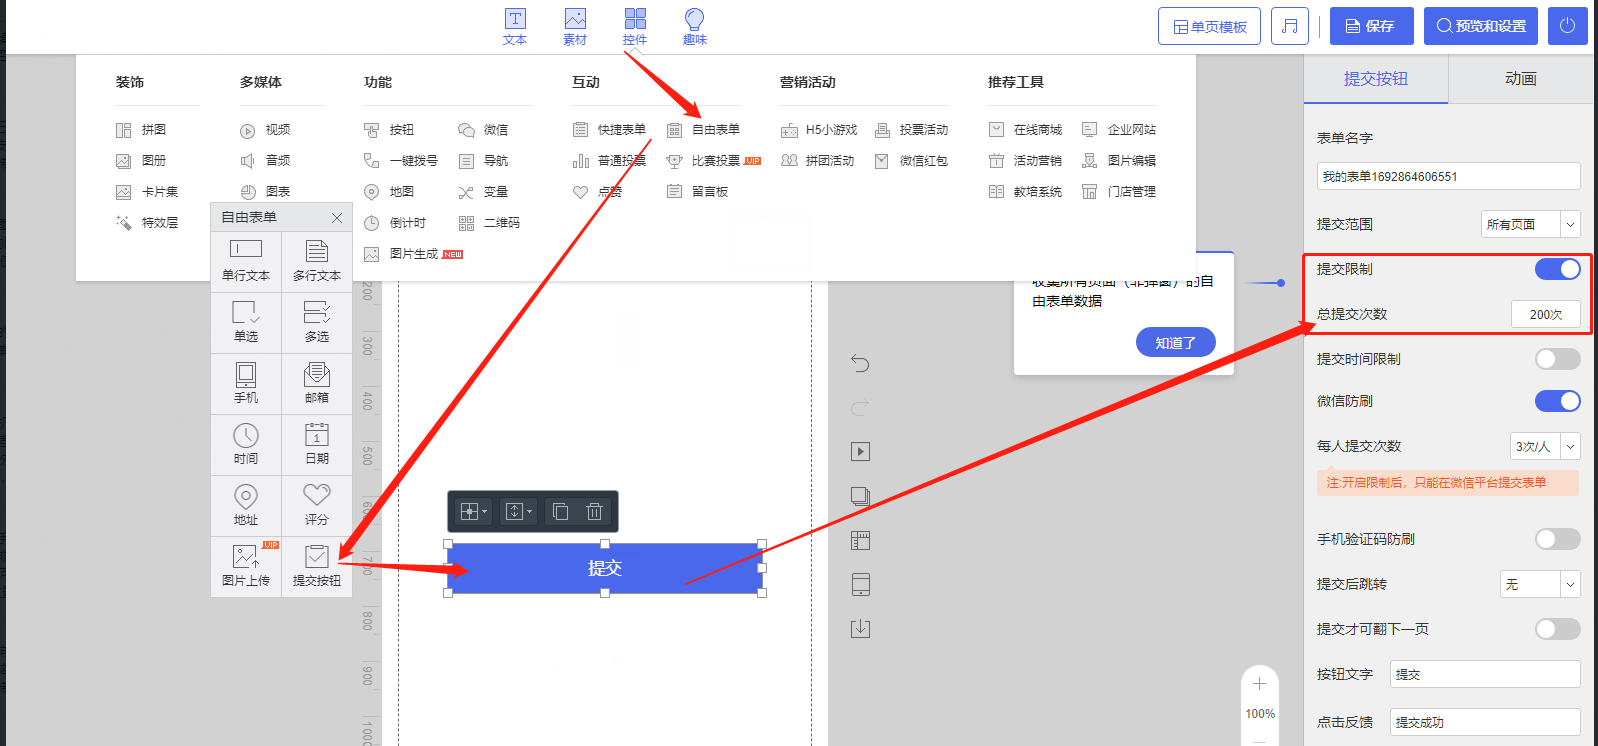Viewport: 1598px width, 746px height.
Task: Click the play preview icon in side toolbar
Action: (860, 451)
